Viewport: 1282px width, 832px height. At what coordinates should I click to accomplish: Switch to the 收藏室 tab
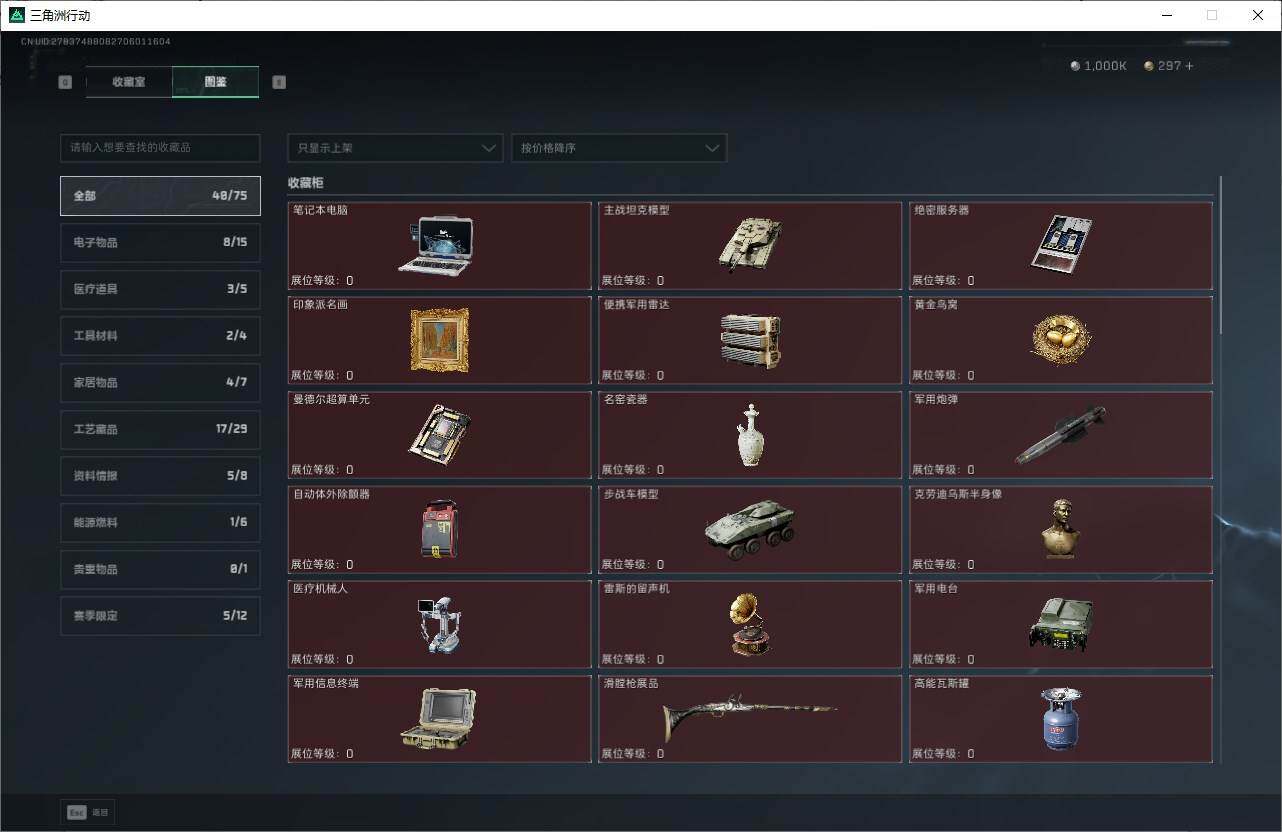click(129, 82)
